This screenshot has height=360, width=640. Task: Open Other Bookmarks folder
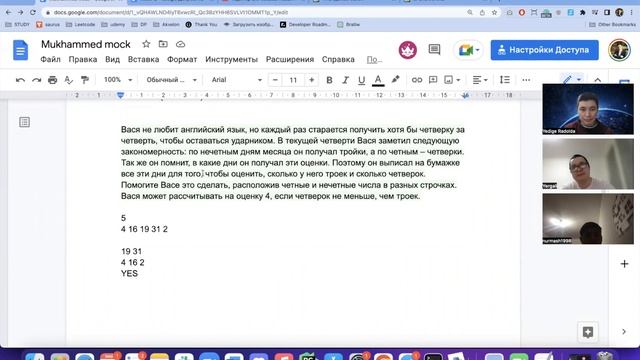[x=612, y=24]
